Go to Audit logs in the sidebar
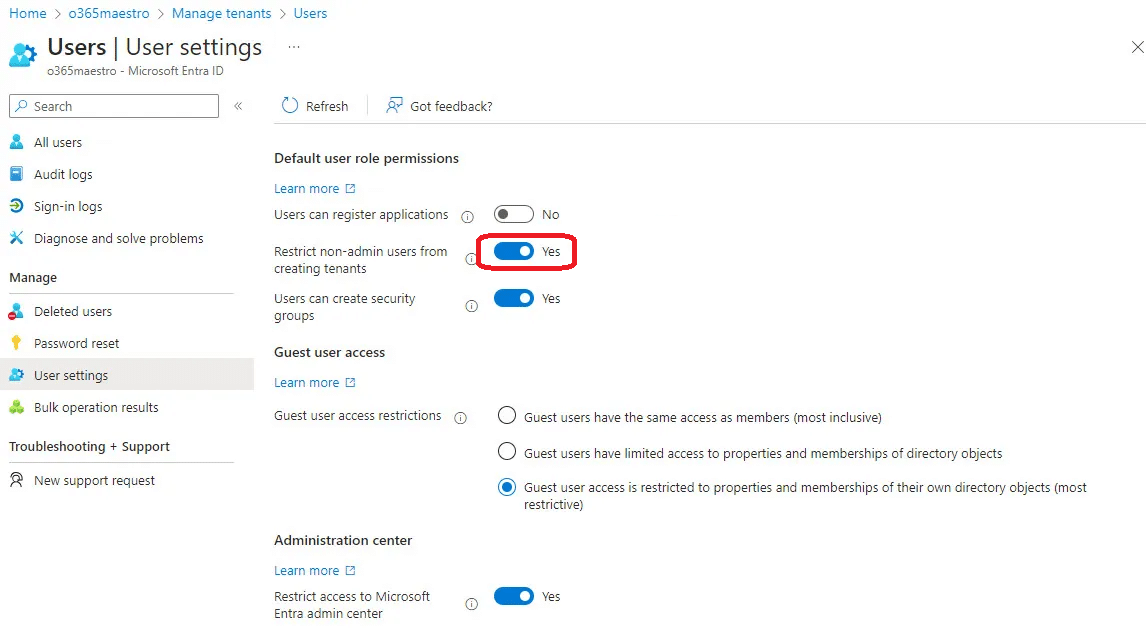1146x631 pixels. (63, 174)
